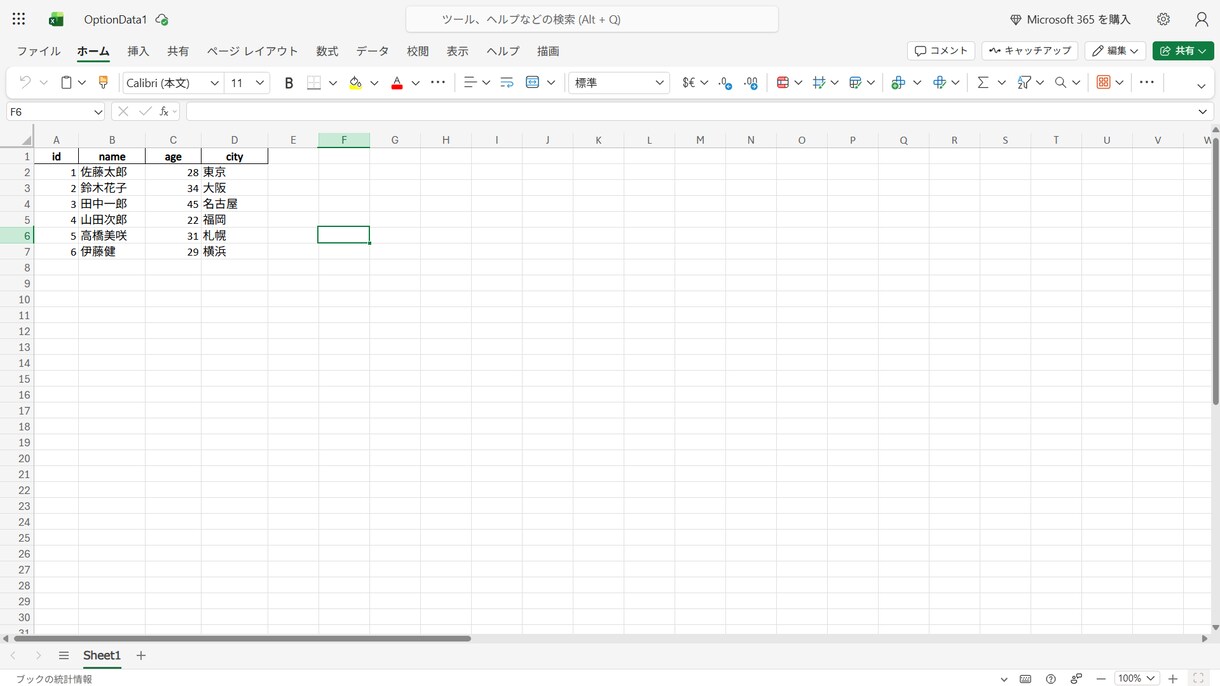The image size is (1220, 686).
Task: Expand the formula bar chevron
Action: click(1202, 112)
